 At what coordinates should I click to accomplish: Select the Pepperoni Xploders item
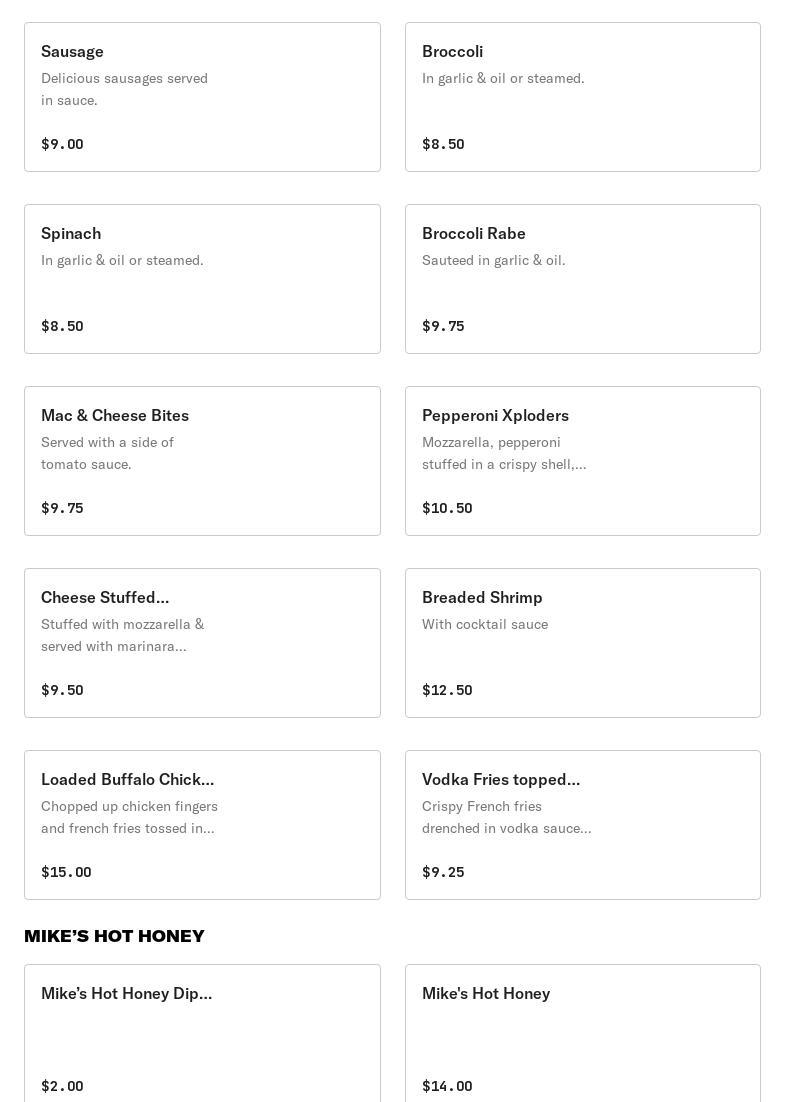coord(582,461)
